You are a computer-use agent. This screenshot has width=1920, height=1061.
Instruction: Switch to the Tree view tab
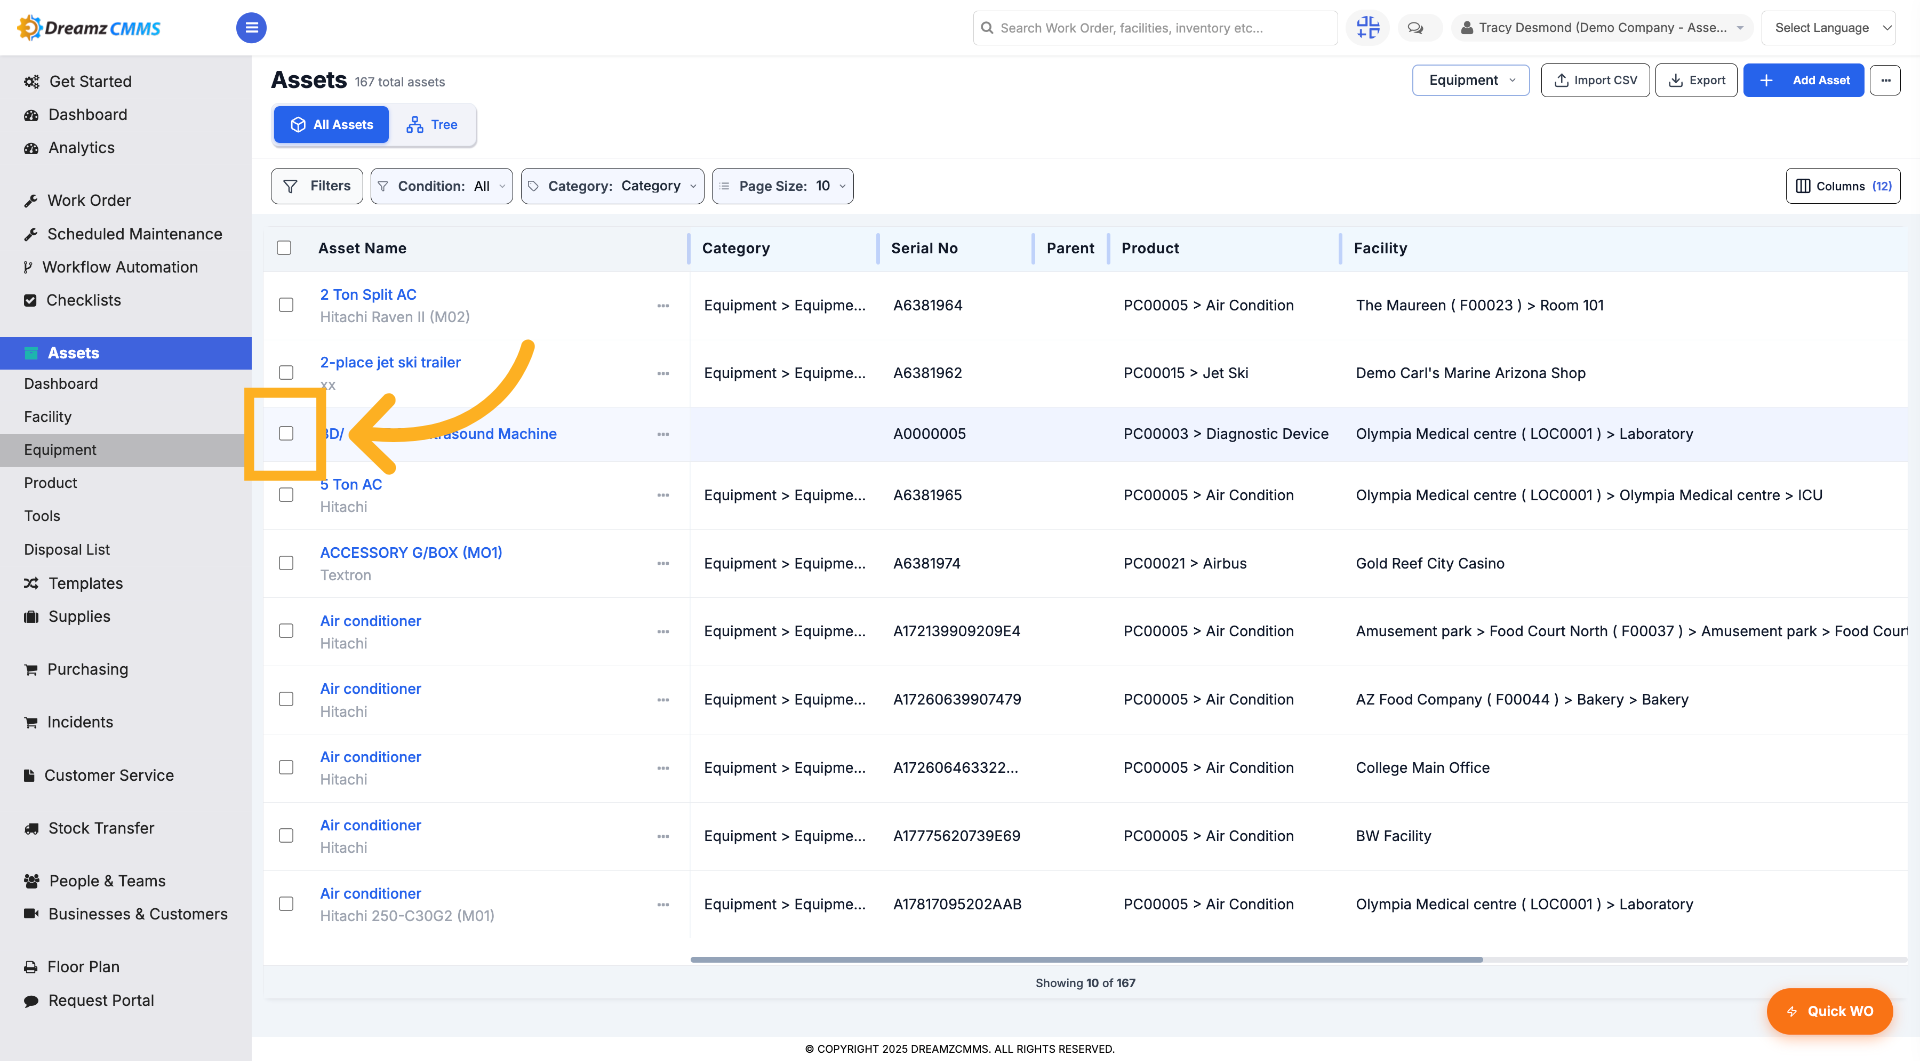(x=432, y=125)
